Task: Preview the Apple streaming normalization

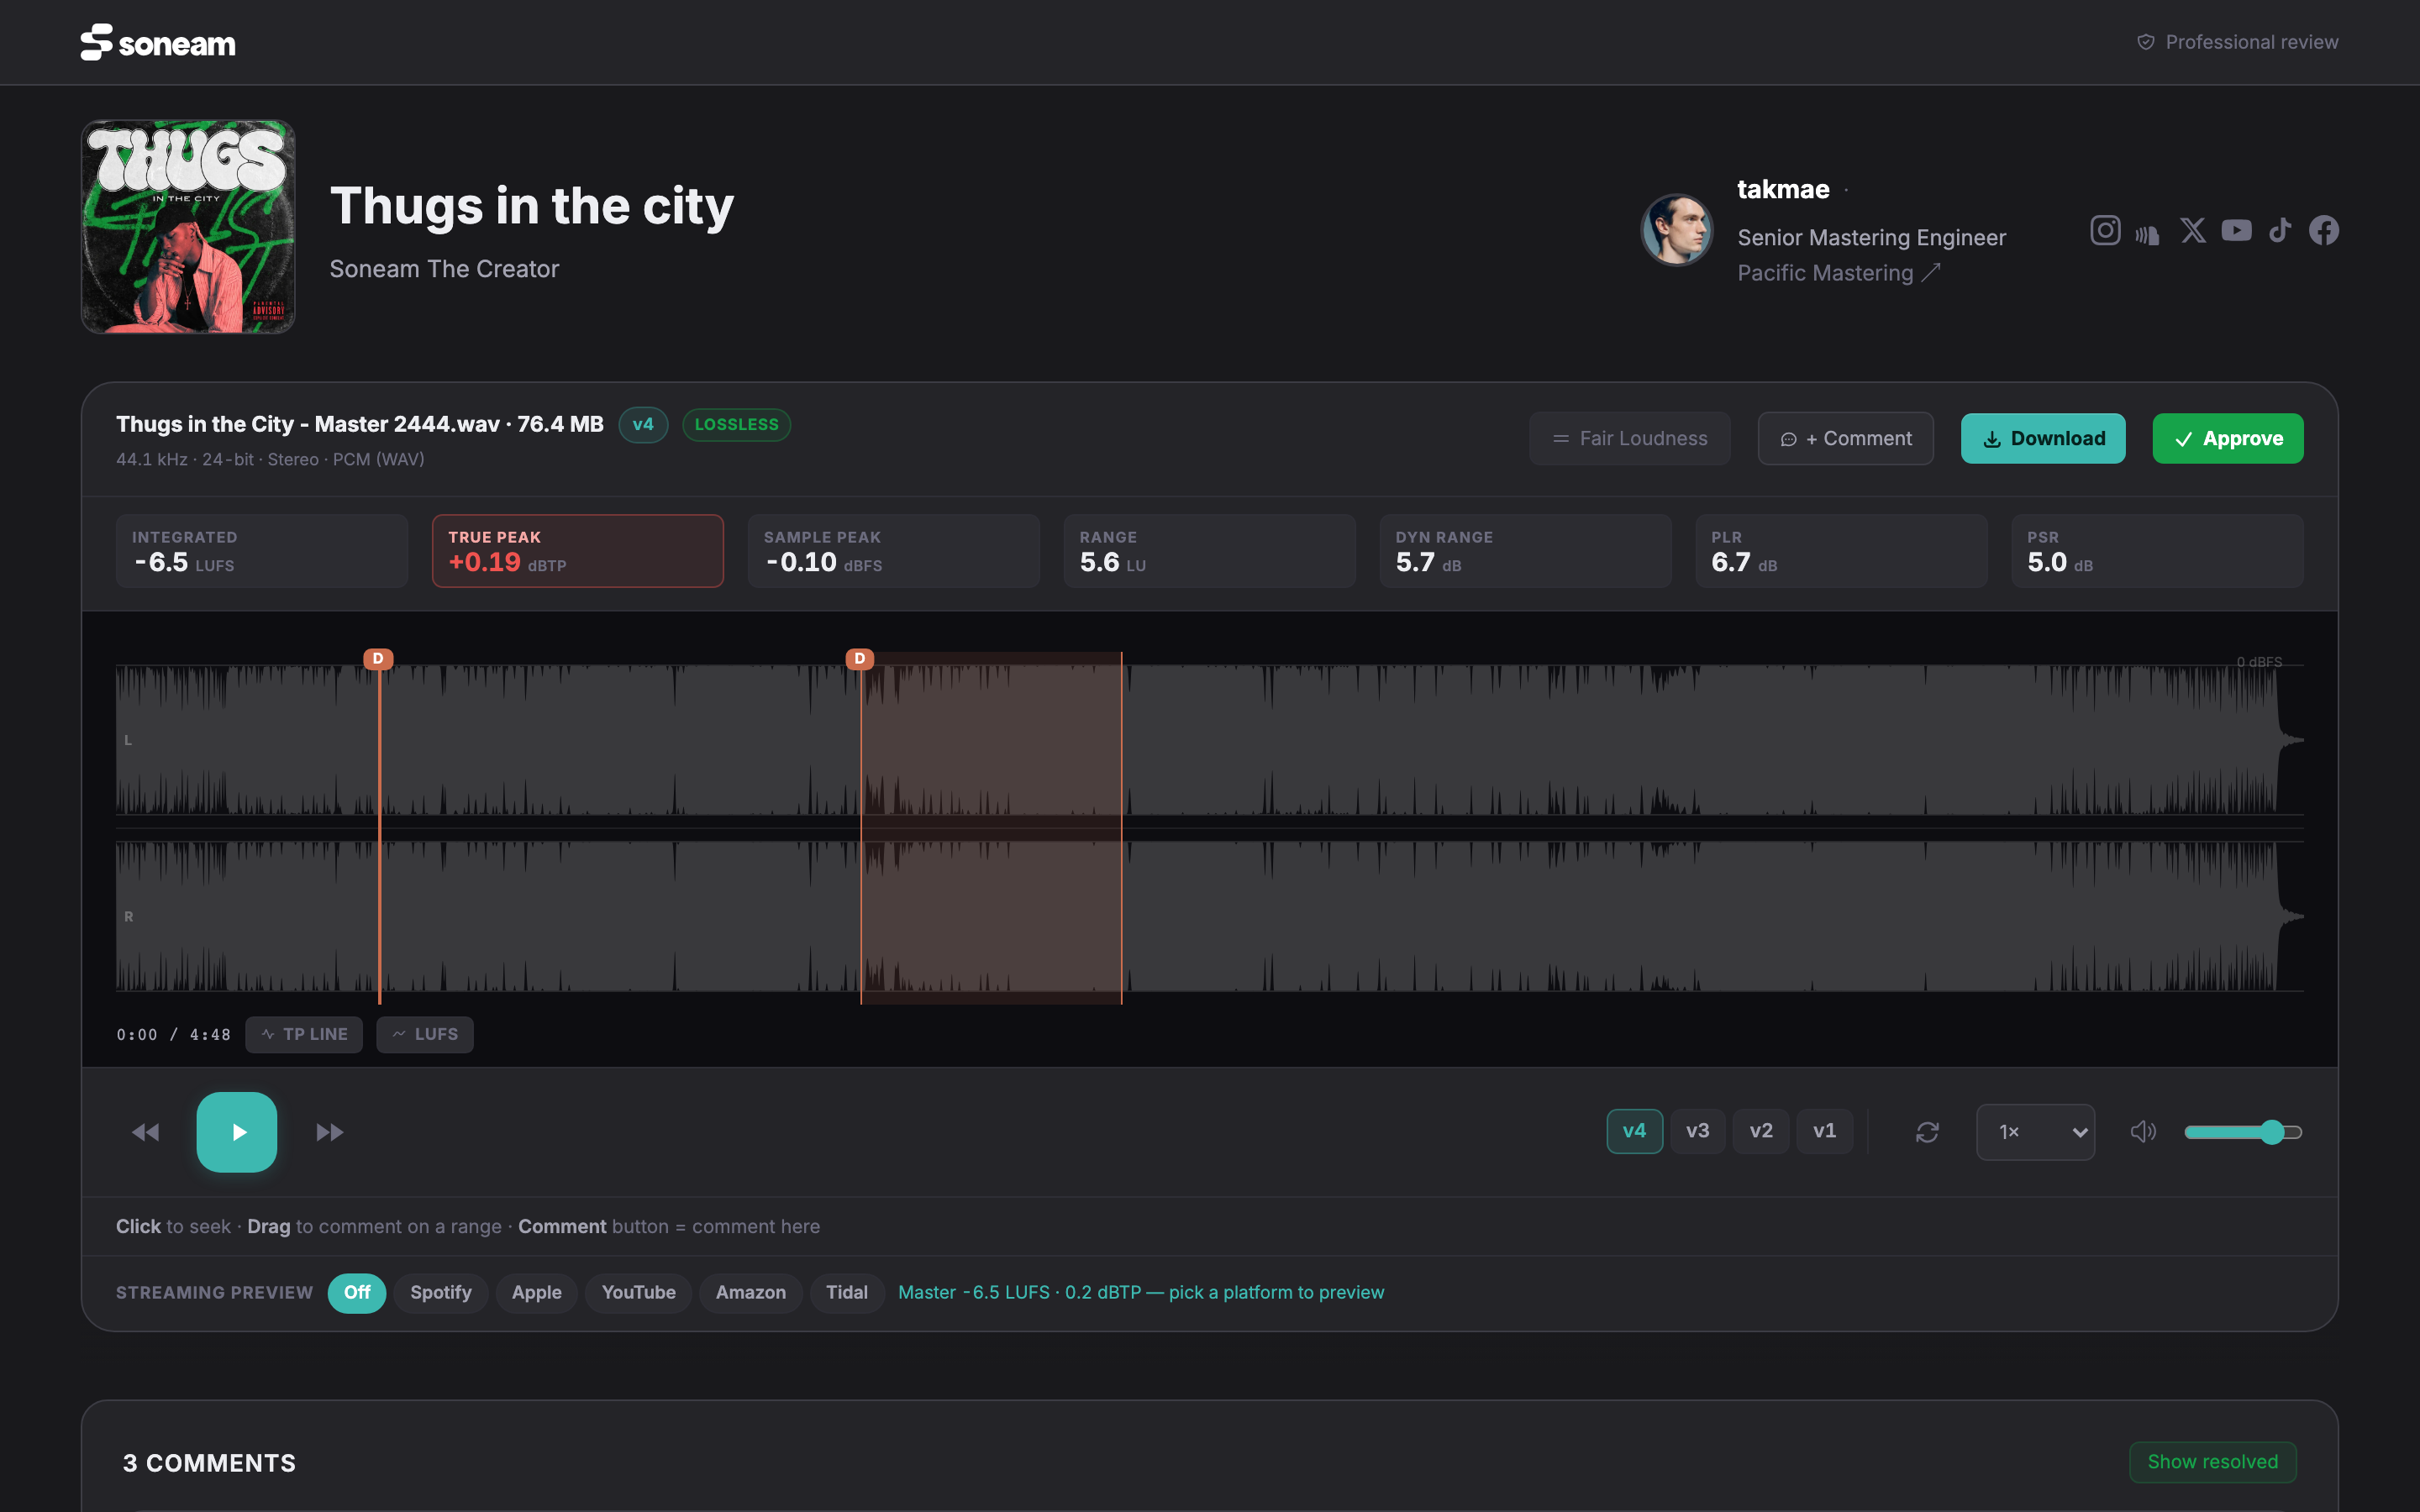Action: point(537,1292)
